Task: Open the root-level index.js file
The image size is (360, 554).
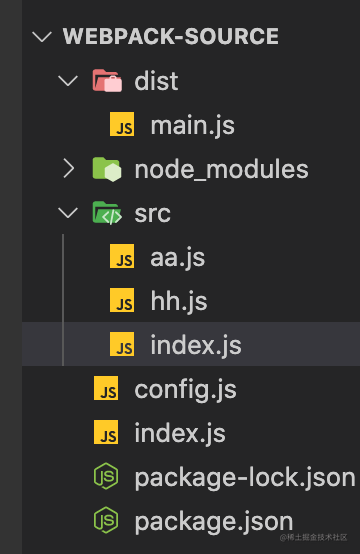Action: 180,434
